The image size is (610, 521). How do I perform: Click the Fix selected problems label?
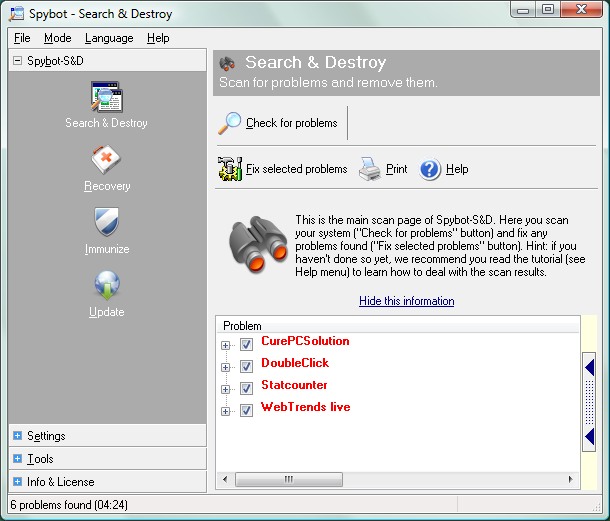tap(296, 169)
